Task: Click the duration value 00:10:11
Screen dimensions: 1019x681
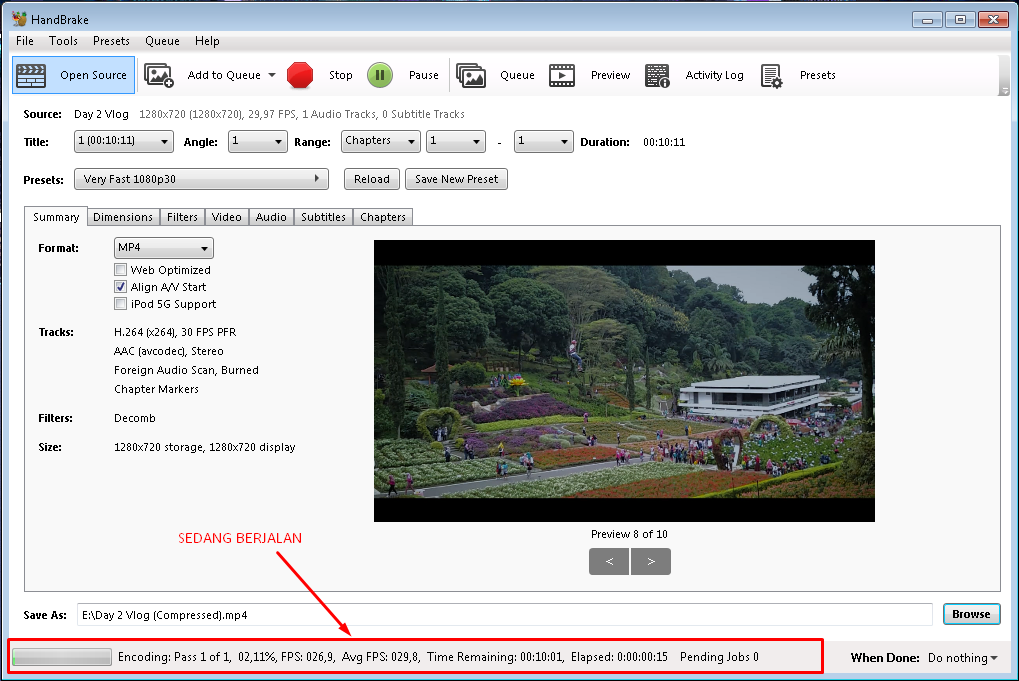Action: pos(664,142)
